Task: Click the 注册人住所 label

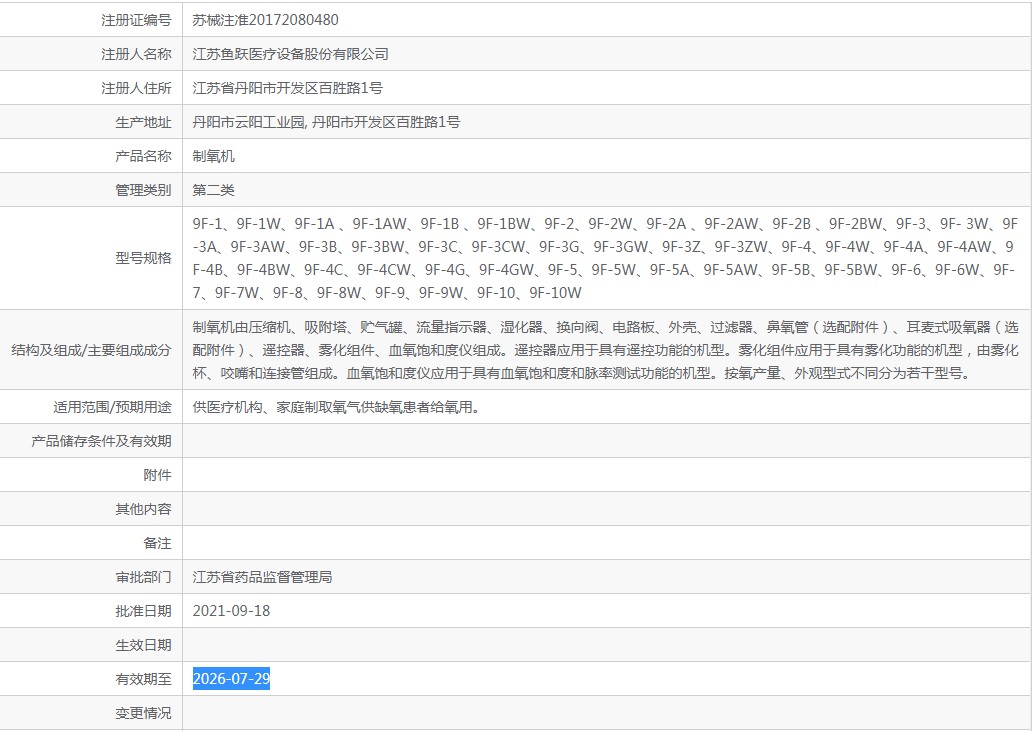Action: coord(136,88)
